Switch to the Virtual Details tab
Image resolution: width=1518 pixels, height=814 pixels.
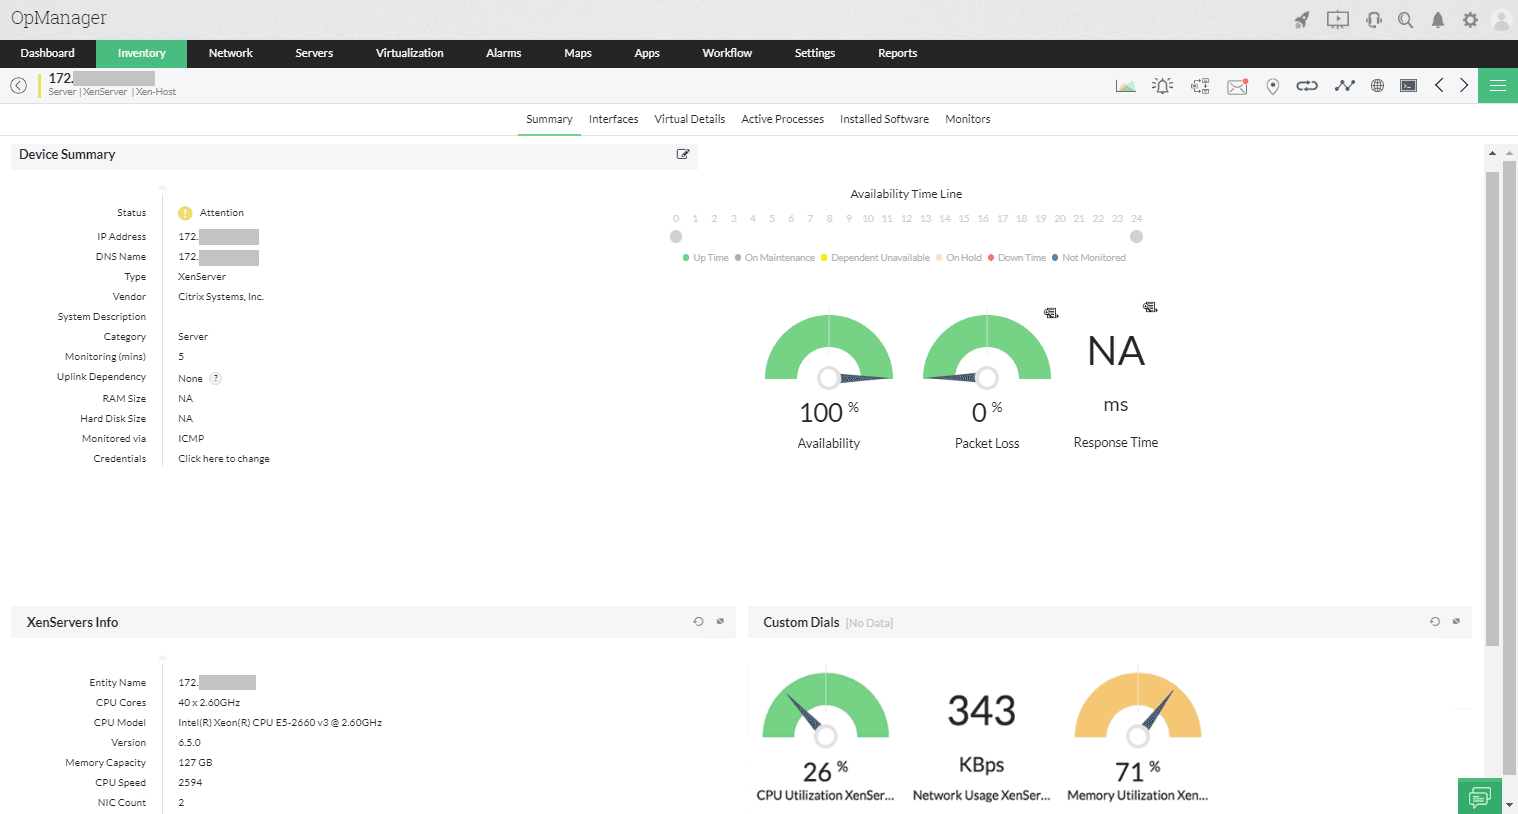689,119
